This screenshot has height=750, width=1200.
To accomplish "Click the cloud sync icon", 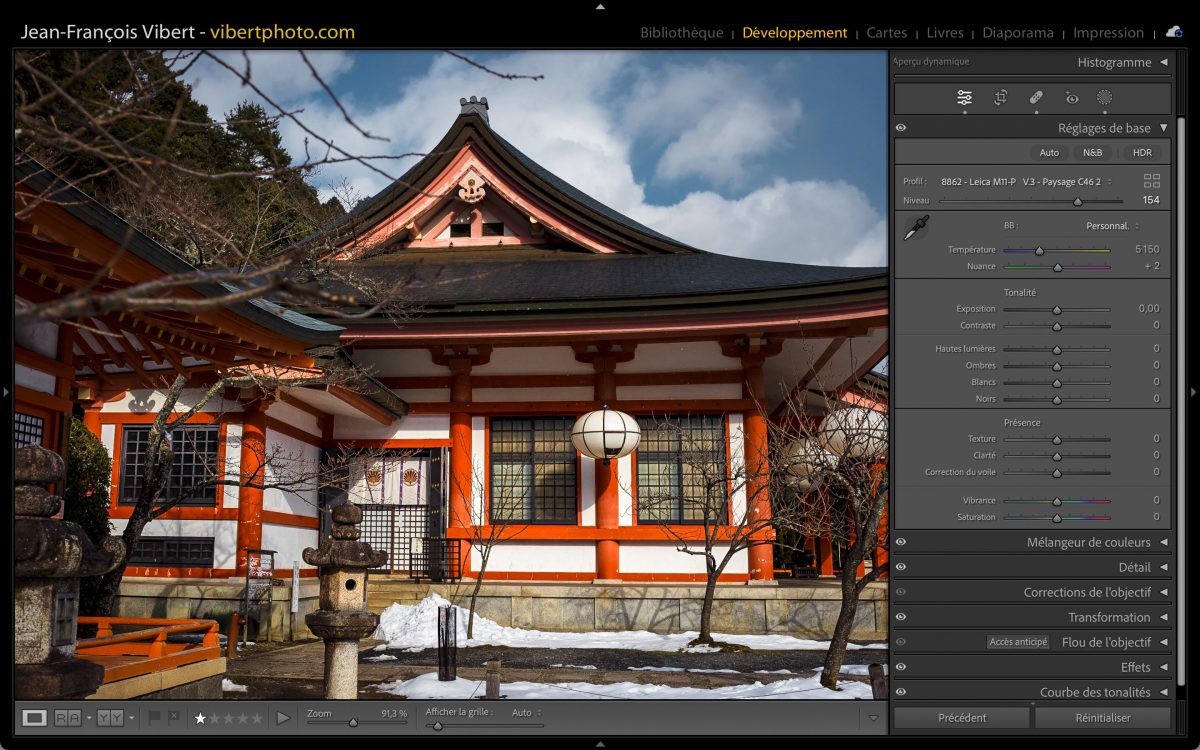I will tap(1174, 32).
